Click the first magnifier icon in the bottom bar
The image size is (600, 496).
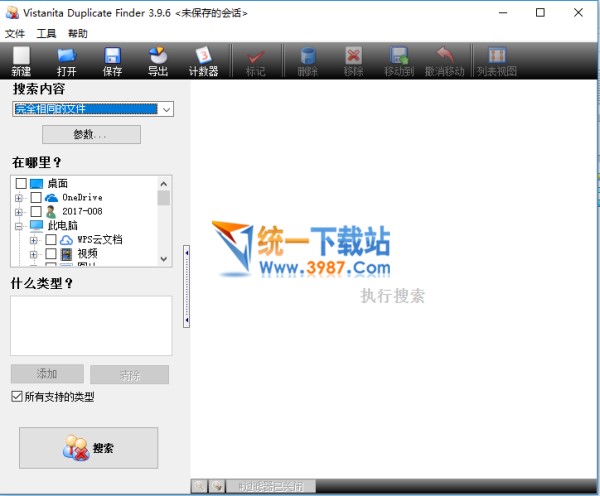[199, 486]
